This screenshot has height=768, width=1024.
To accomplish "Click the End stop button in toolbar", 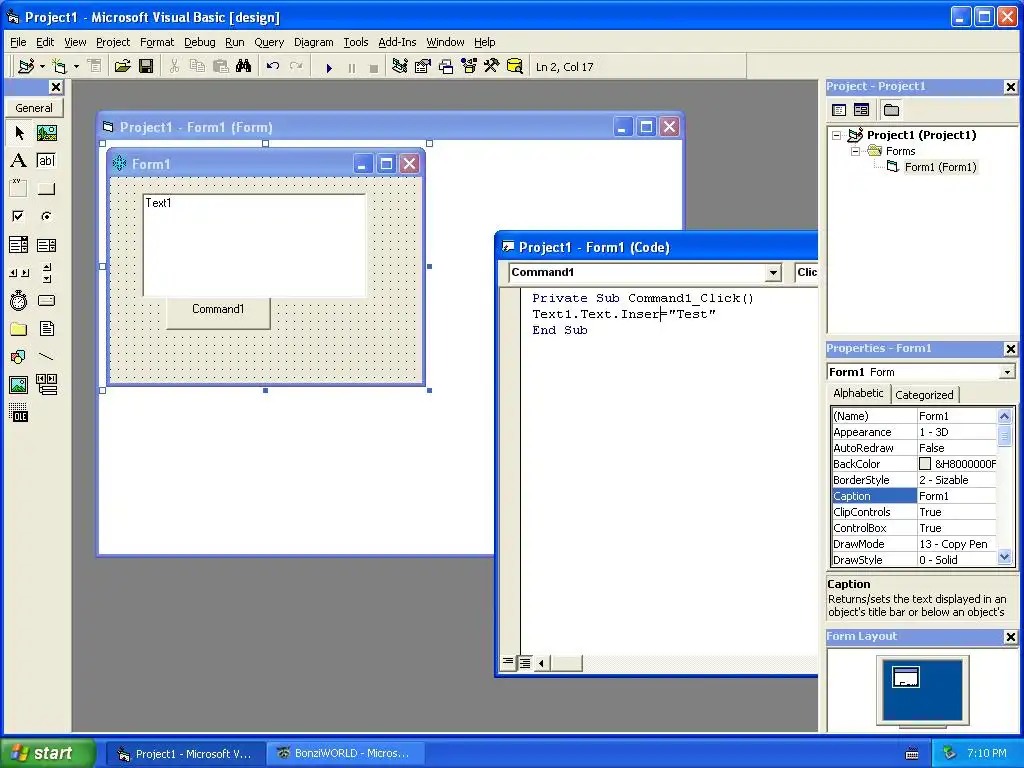I will (x=374, y=67).
